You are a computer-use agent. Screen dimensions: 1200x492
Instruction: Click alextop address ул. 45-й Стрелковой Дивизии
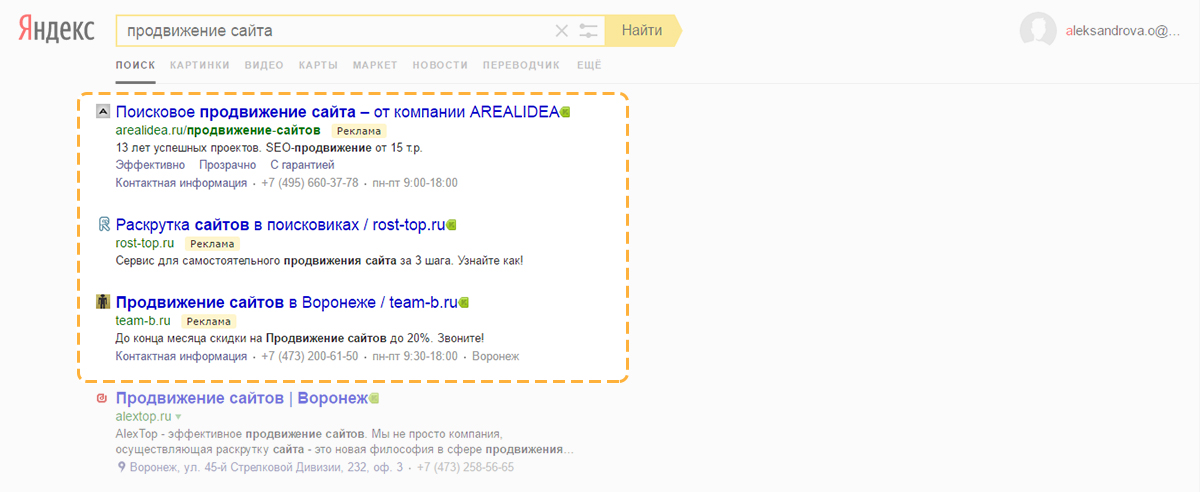tap(268, 467)
